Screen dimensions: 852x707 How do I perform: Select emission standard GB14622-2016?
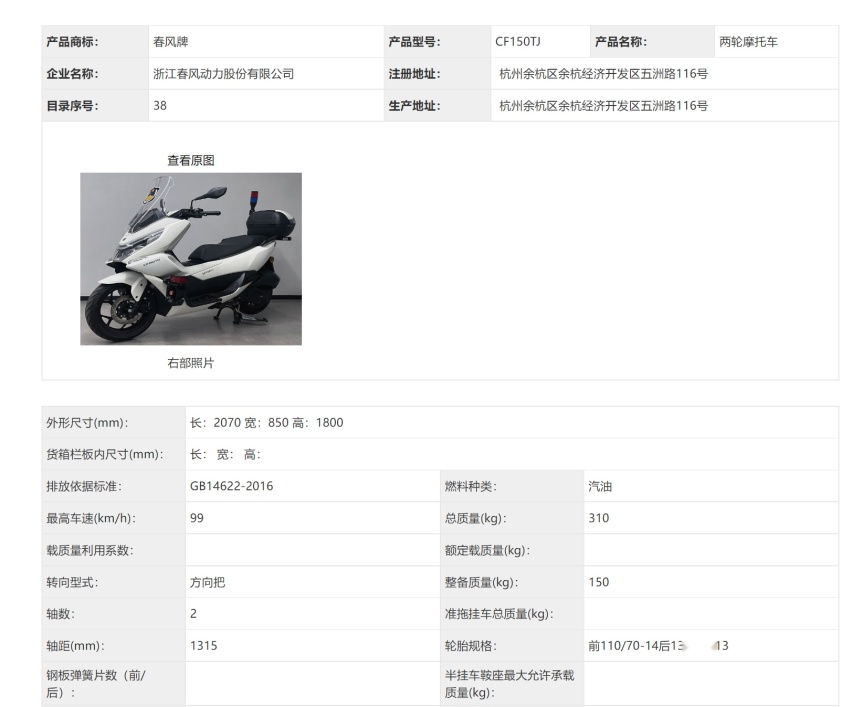coord(231,486)
